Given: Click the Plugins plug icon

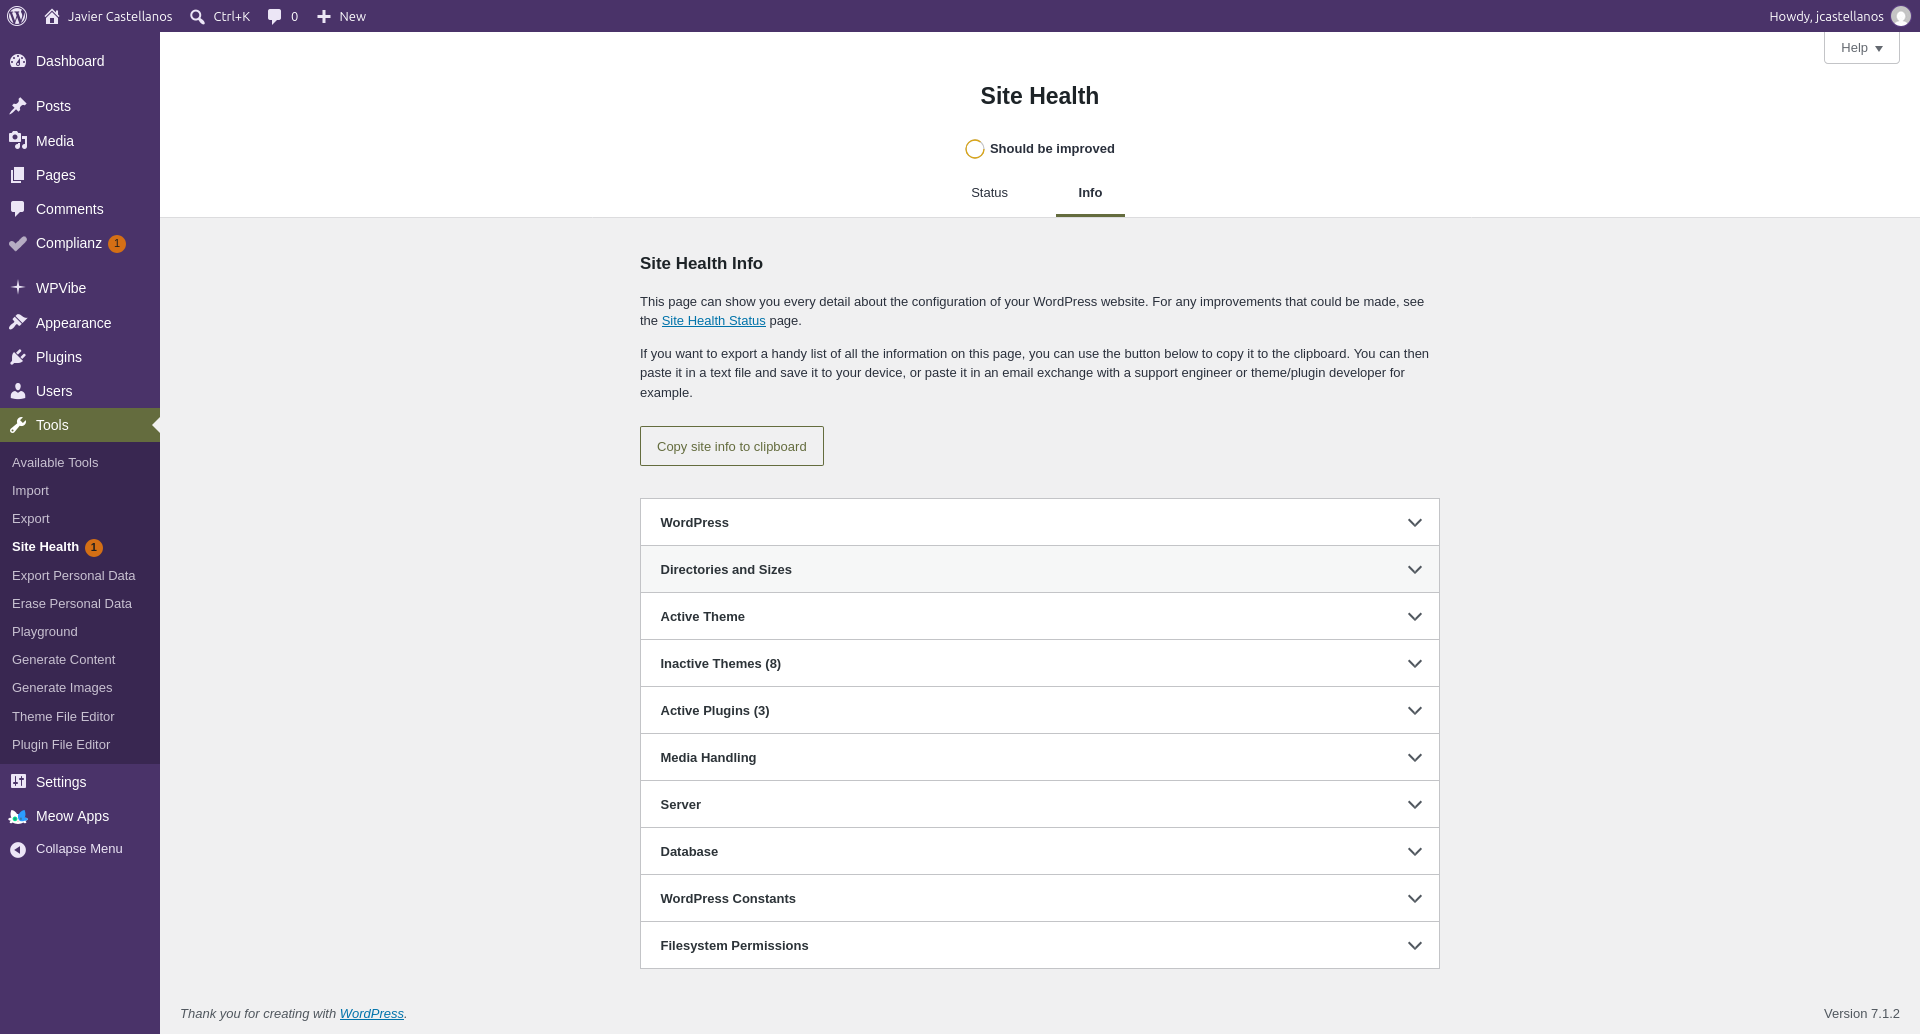Looking at the screenshot, I should click(18, 357).
